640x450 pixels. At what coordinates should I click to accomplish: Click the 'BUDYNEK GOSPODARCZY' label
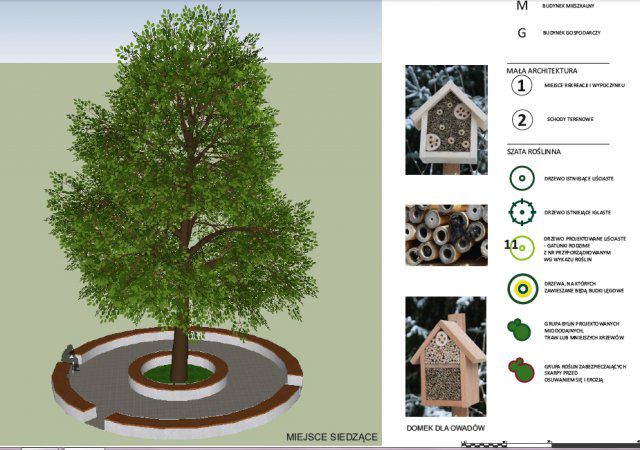[x=571, y=33]
